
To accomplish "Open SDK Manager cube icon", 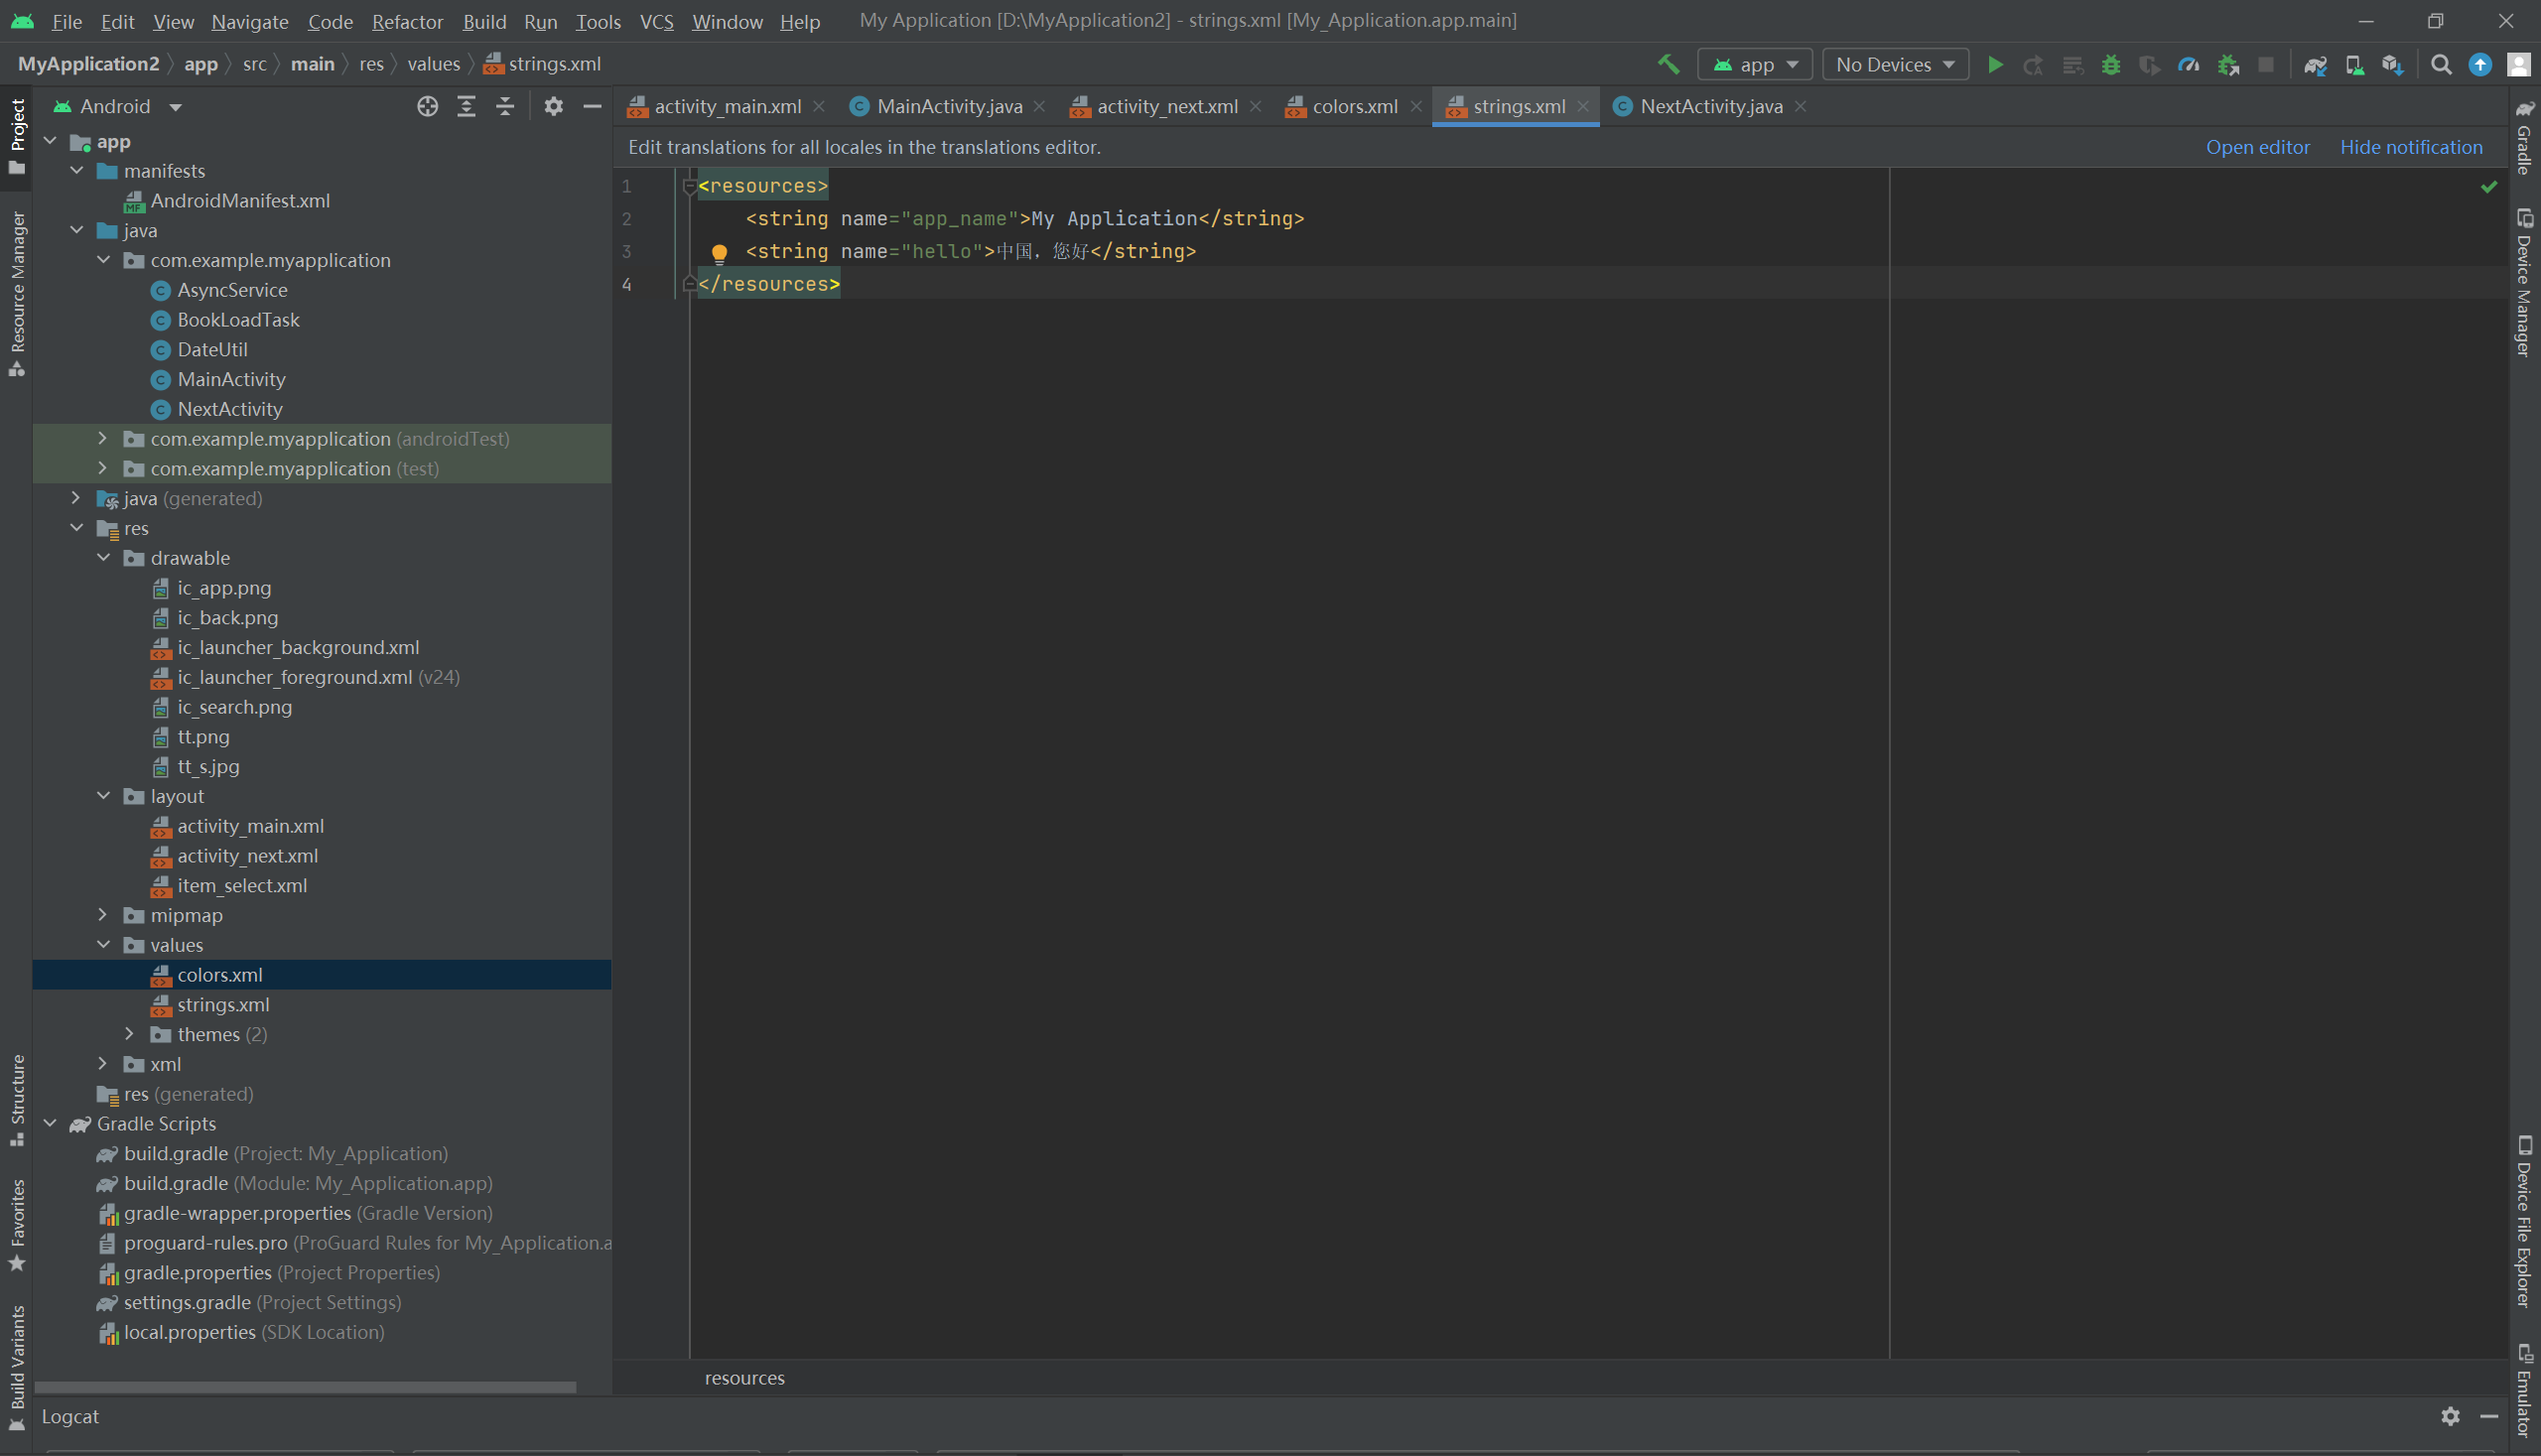I will [x=2392, y=65].
